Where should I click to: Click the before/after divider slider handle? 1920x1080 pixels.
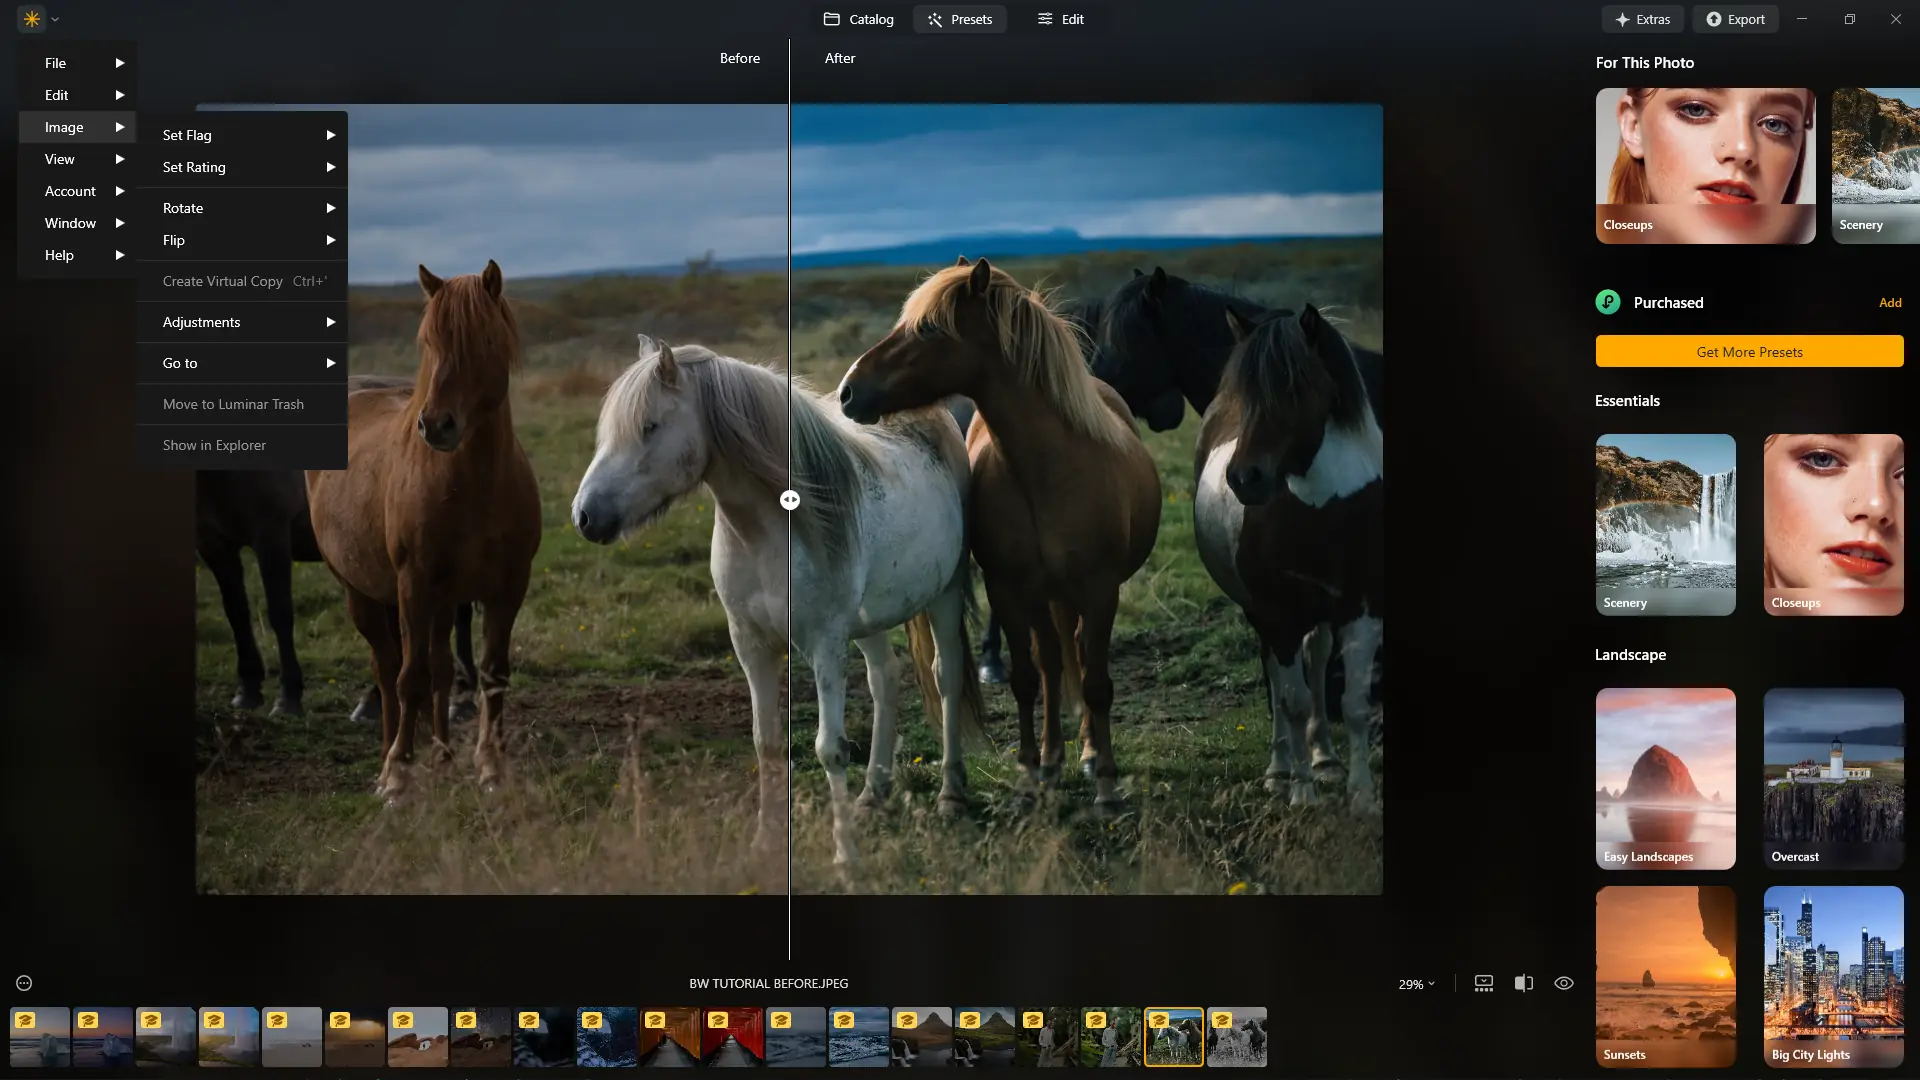[790, 500]
